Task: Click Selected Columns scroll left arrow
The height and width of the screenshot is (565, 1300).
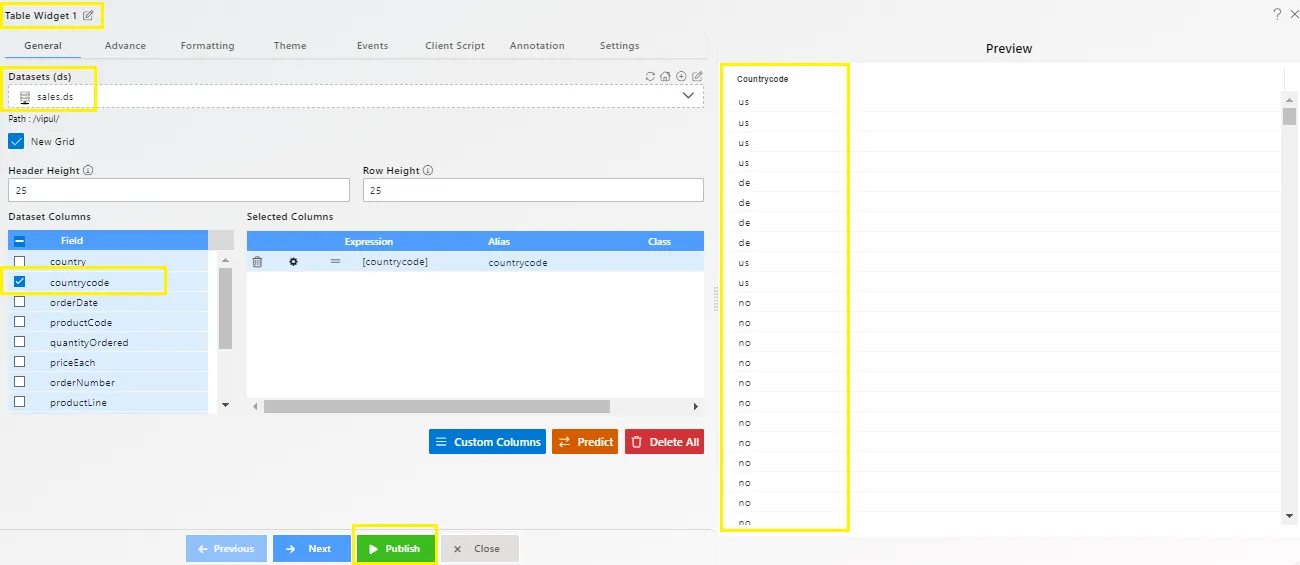Action: (x=254, y=407)
